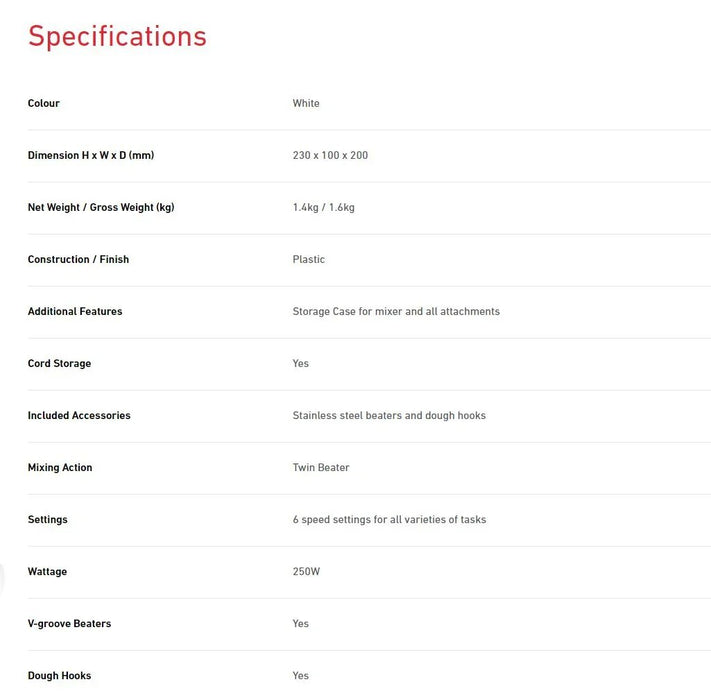Viewport: 711px width, 700px height.
Task: Click the Mixing Action label
Action: pos(60,468)
